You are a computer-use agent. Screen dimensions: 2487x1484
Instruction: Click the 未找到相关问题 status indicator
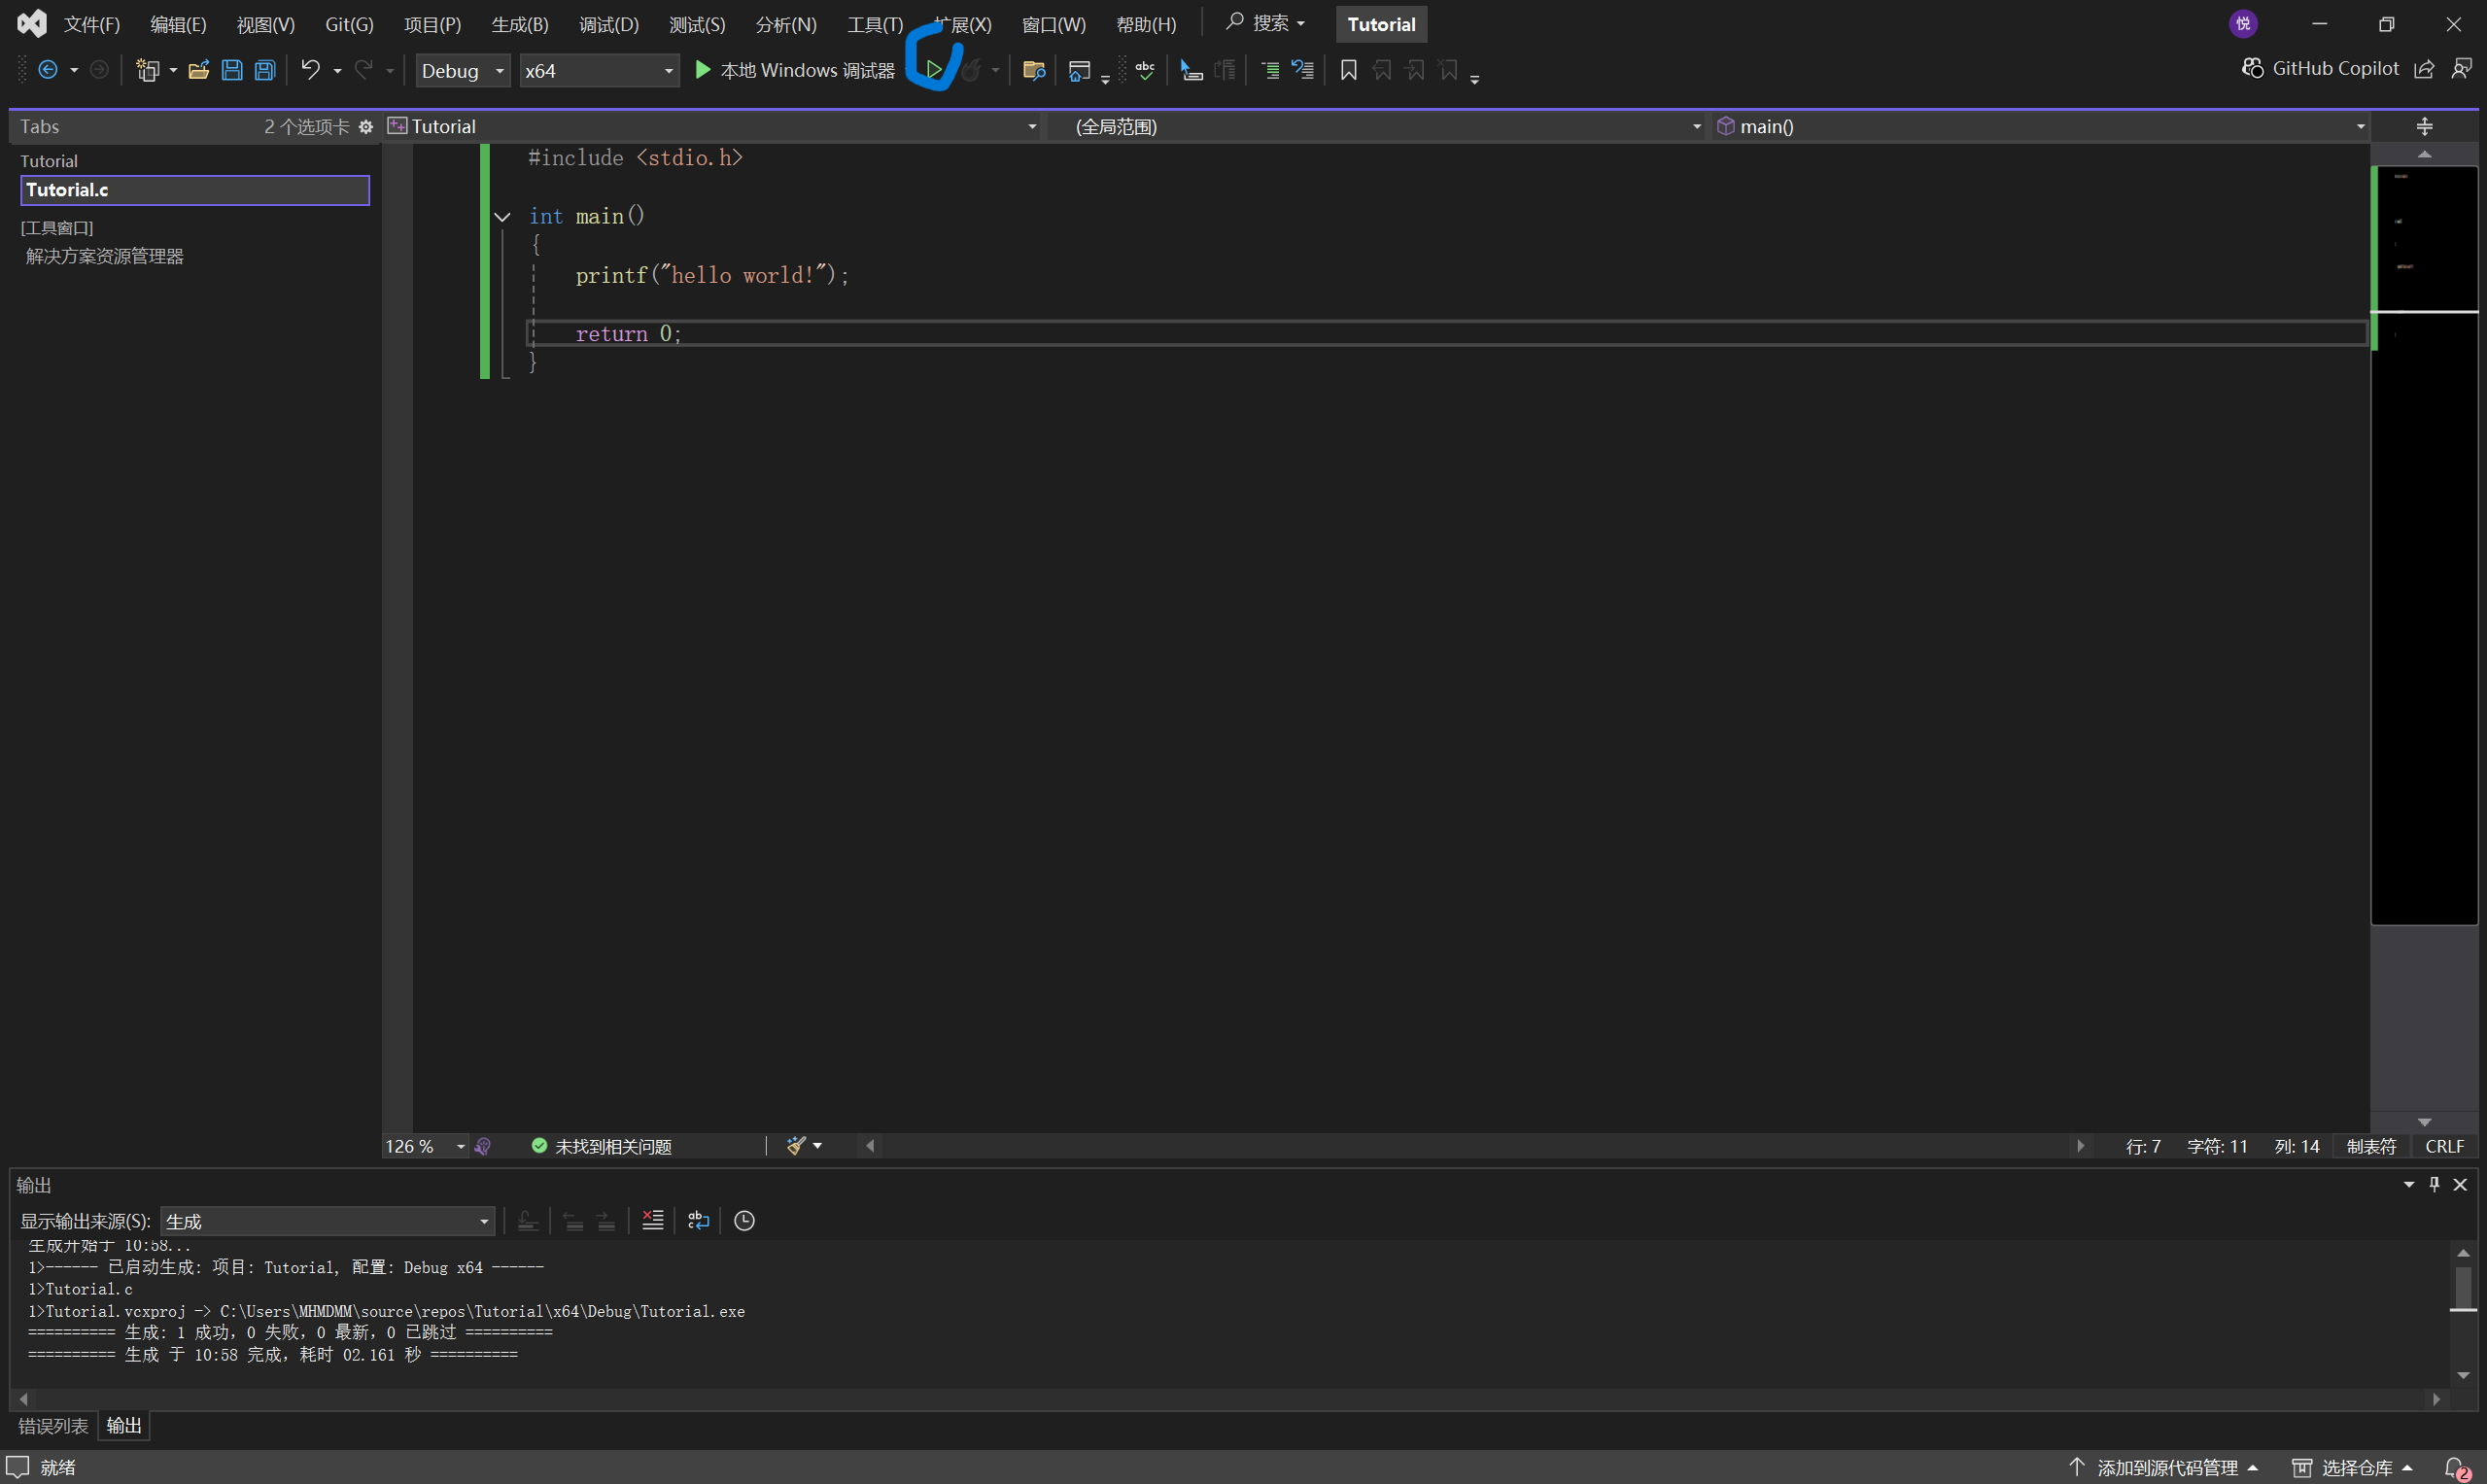click(602, 1146)
